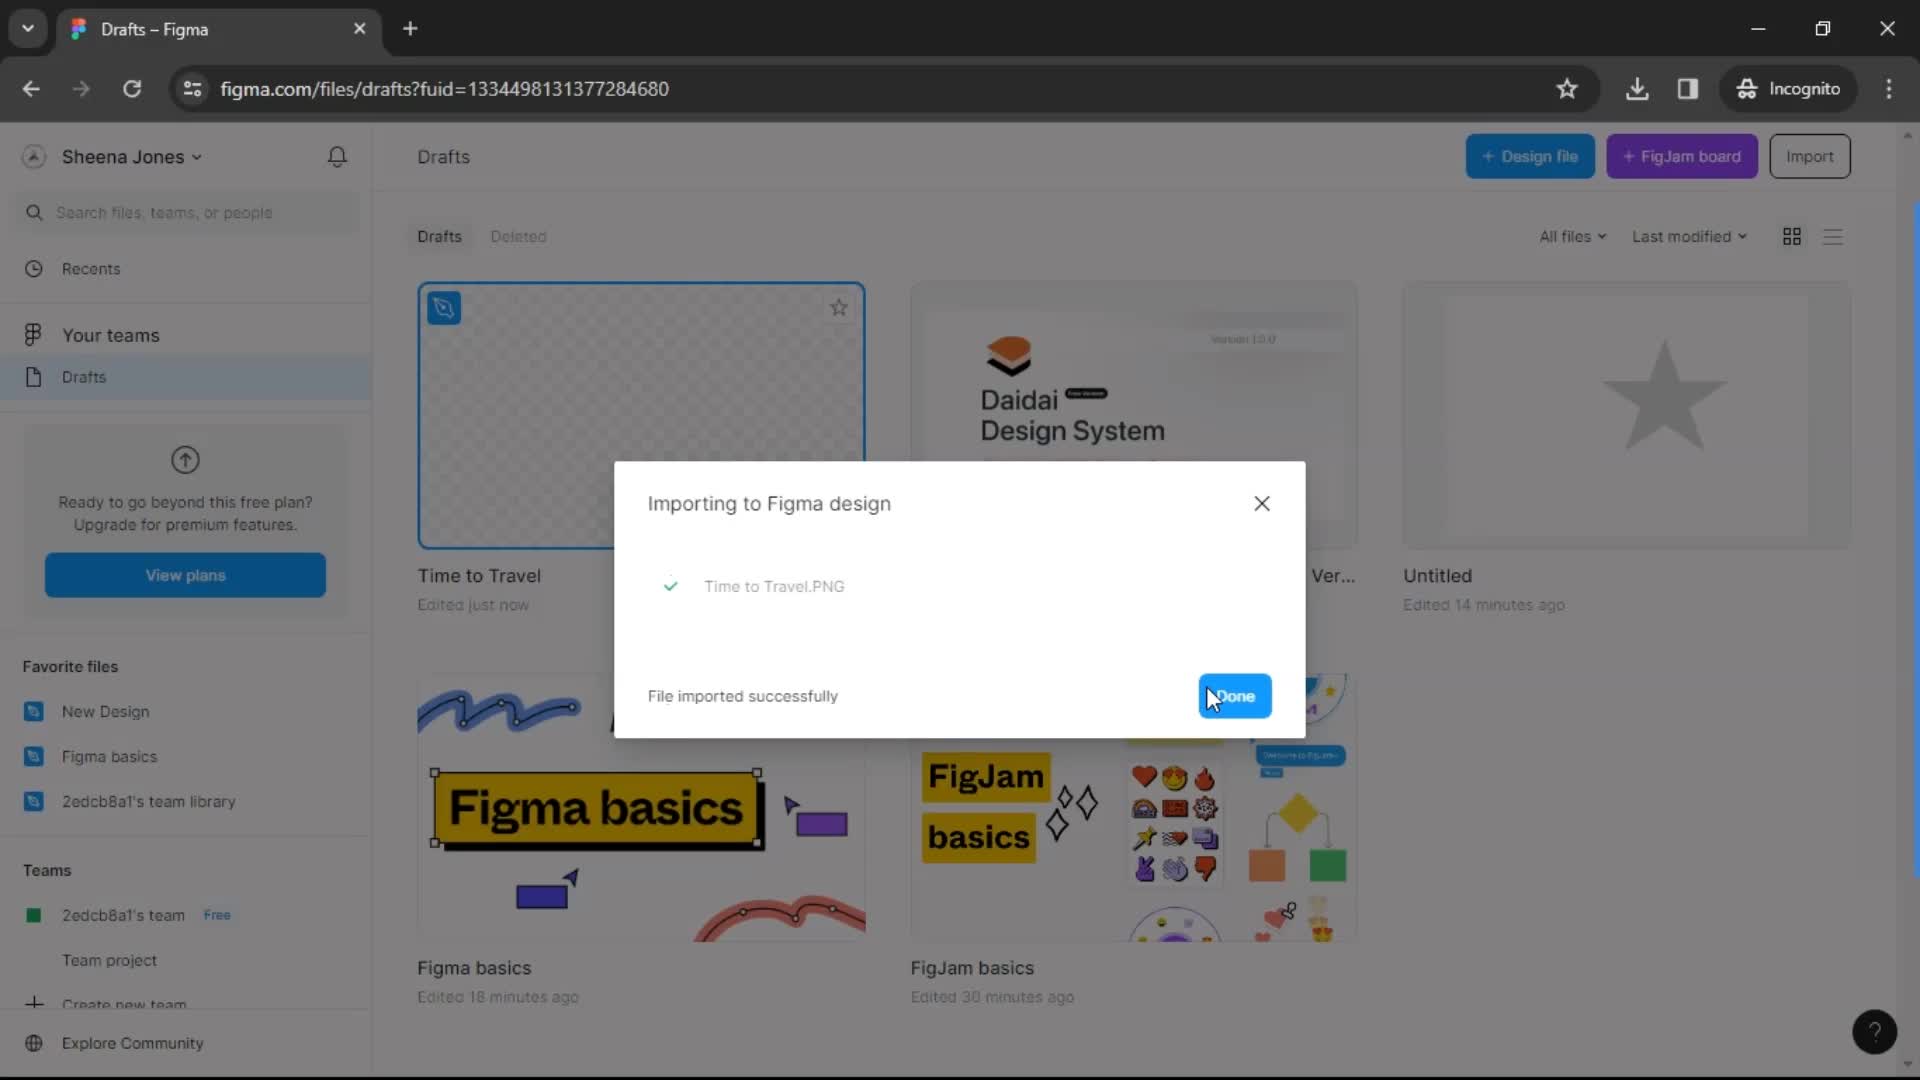Enable the 2EdcbBa1 team library toggle

pyautogui.click(x=149, y=800)
